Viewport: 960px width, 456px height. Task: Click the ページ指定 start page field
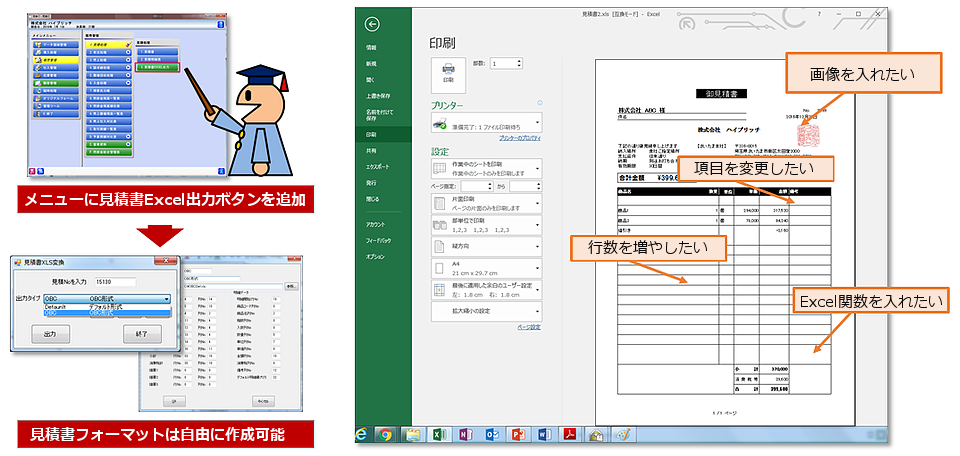tap(477, 185)
